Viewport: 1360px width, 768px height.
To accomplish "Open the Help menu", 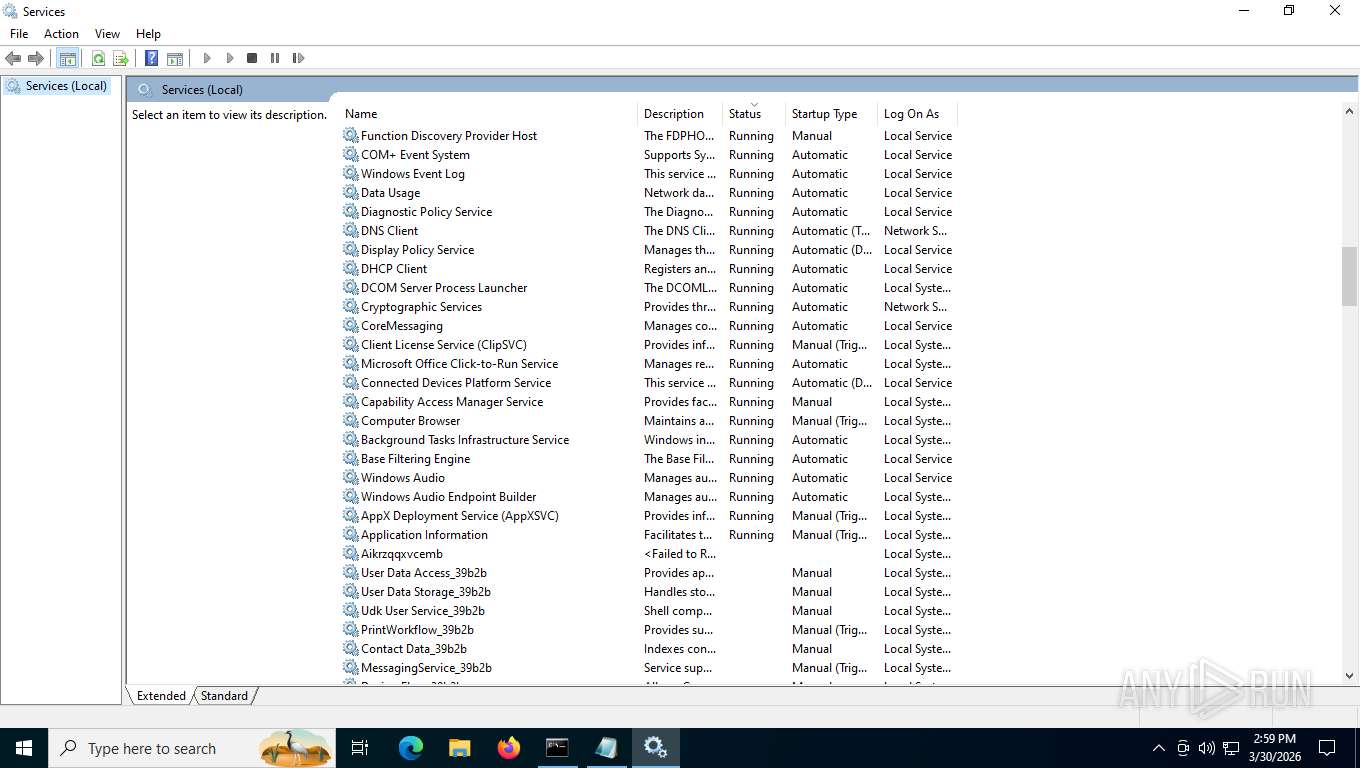I will point(148,34).
